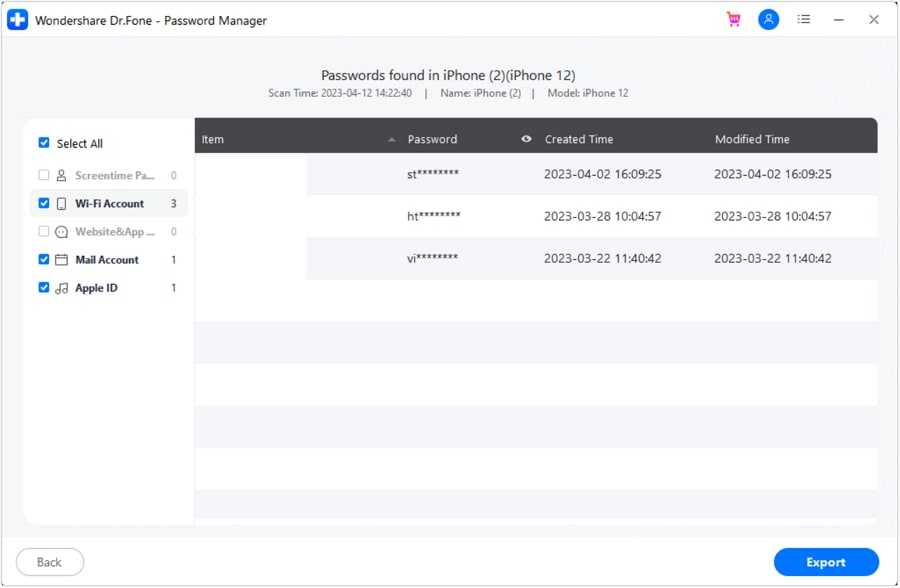900x588 pixels.
Task: Toggle the Select All checkbox
Action: tap(44, 143)
